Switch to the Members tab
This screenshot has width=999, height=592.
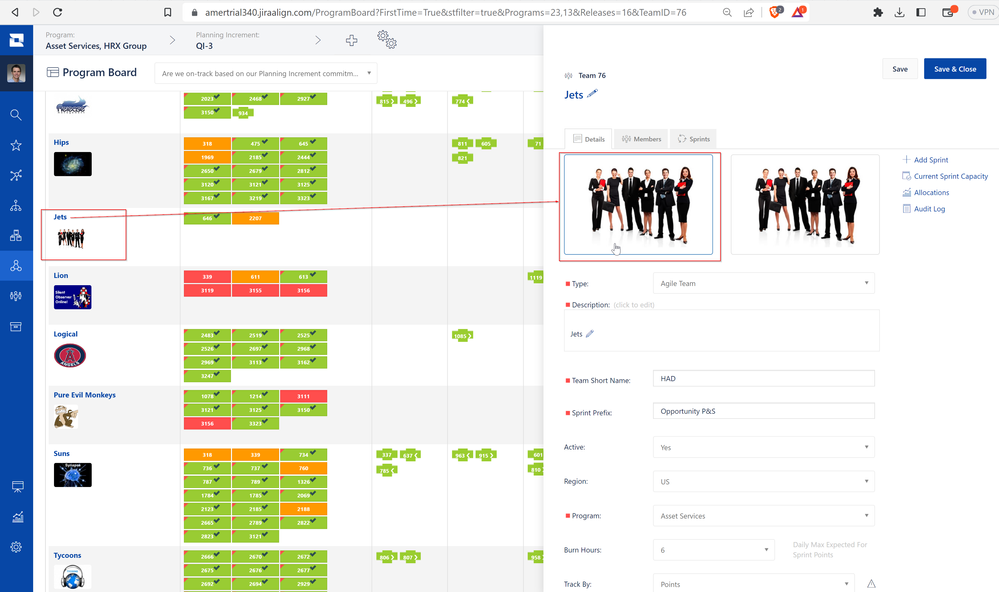point(641,138)
